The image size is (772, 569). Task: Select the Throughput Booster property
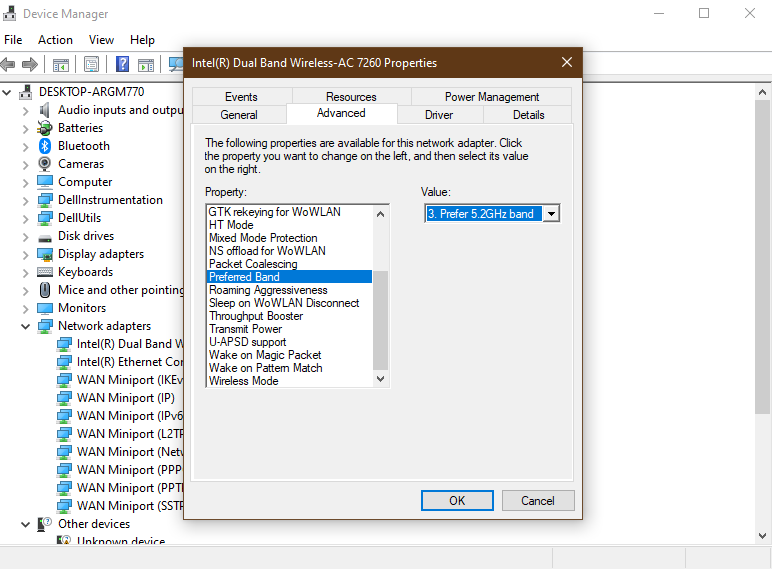click(x=290, y=316)
